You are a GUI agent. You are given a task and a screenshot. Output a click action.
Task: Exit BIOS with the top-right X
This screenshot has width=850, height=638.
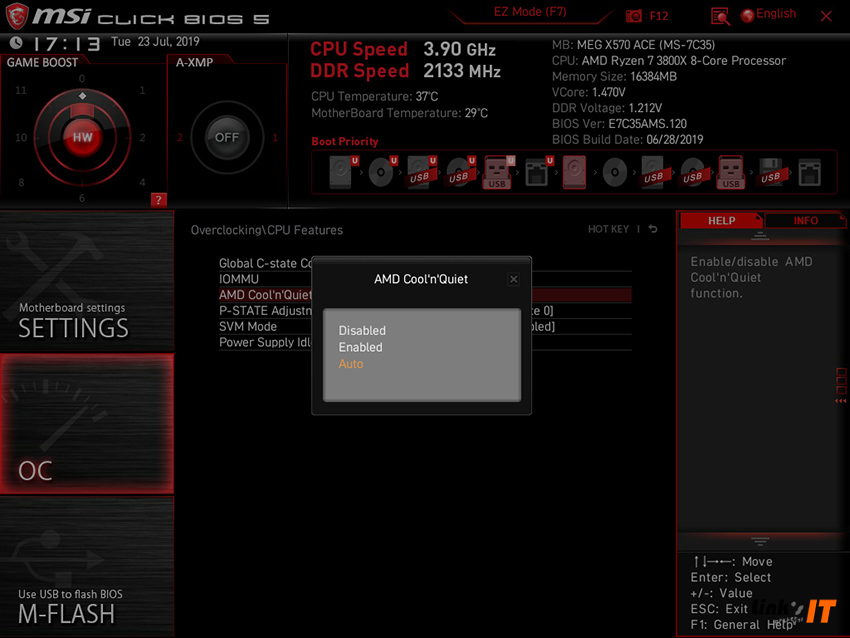pos(826,16)
